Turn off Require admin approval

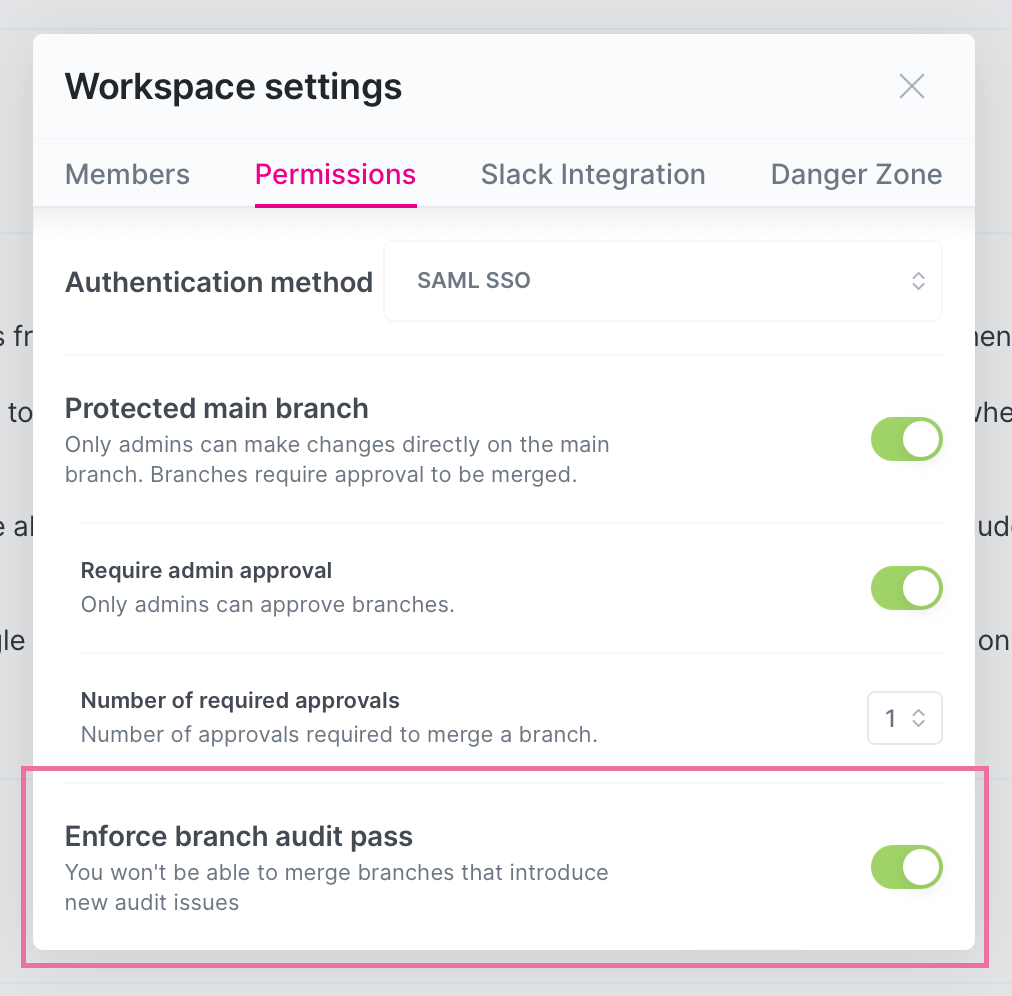906,588
